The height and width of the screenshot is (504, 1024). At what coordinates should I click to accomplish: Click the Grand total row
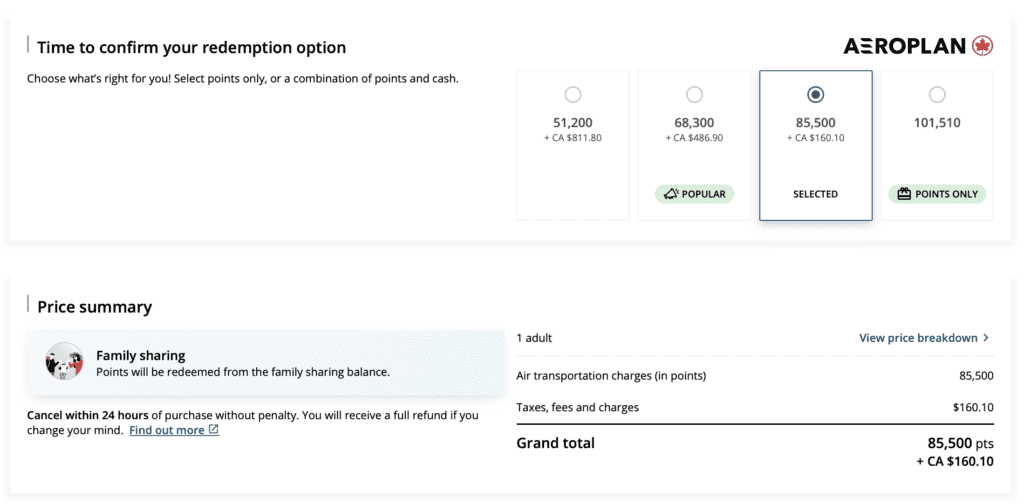click(x=754, y=450)
